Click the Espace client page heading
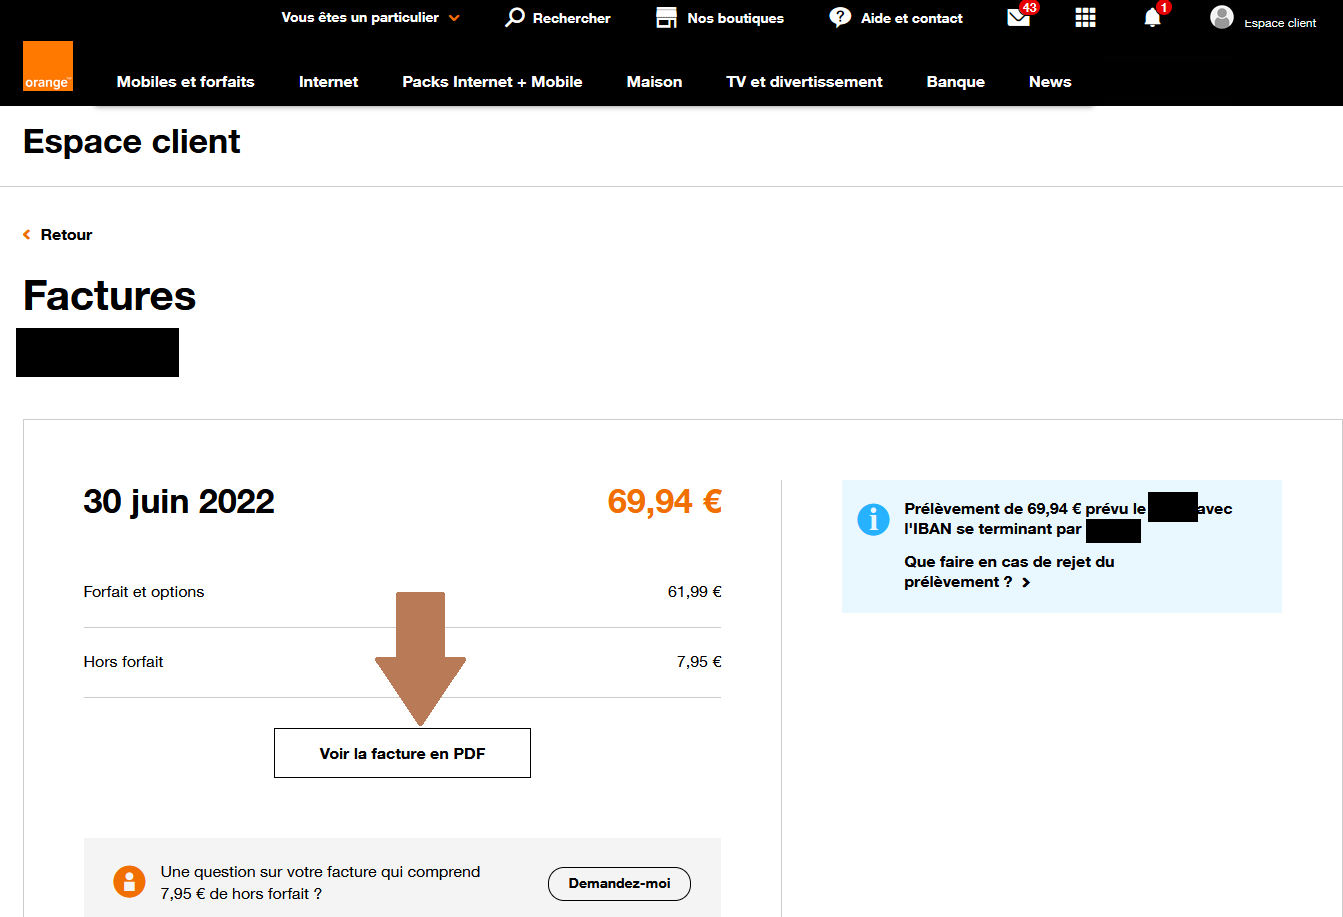Image resolution: width=1343 pixels, height=917 pixels. click(132, 142)
